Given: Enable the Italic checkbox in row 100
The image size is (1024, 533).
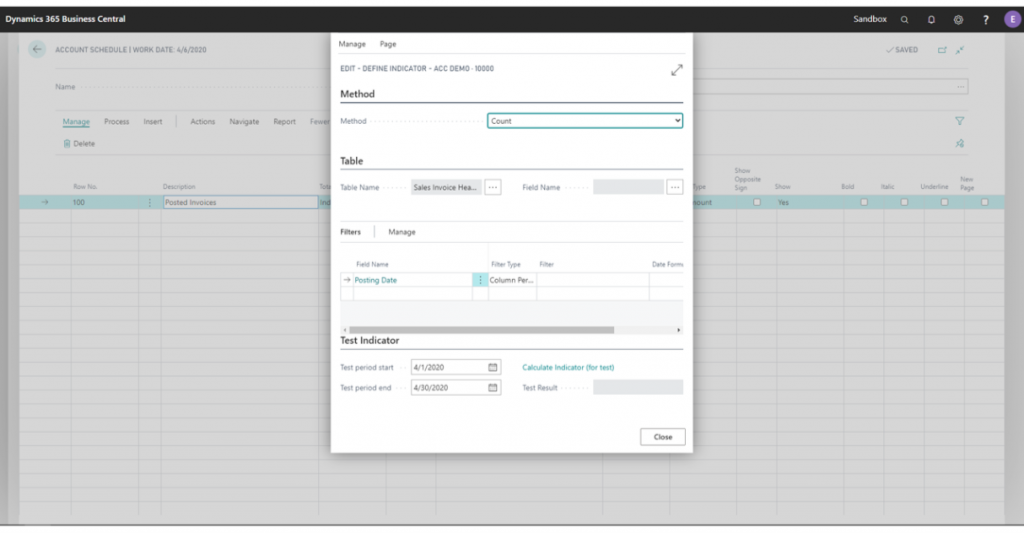Looking at the screenshot, I should tap(904, 202).
